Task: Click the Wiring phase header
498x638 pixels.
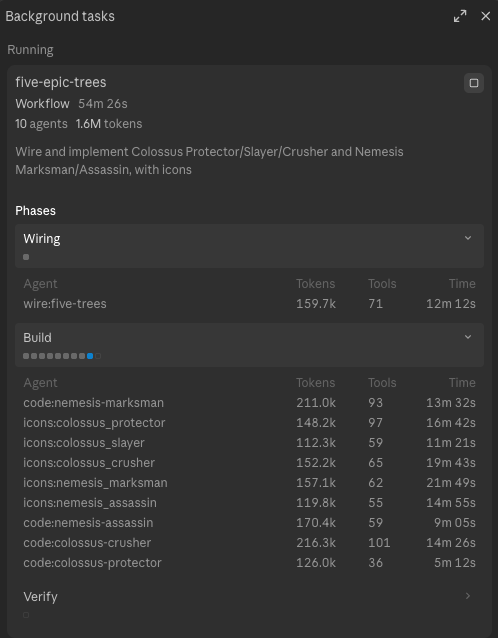Action: pos(249,246)
